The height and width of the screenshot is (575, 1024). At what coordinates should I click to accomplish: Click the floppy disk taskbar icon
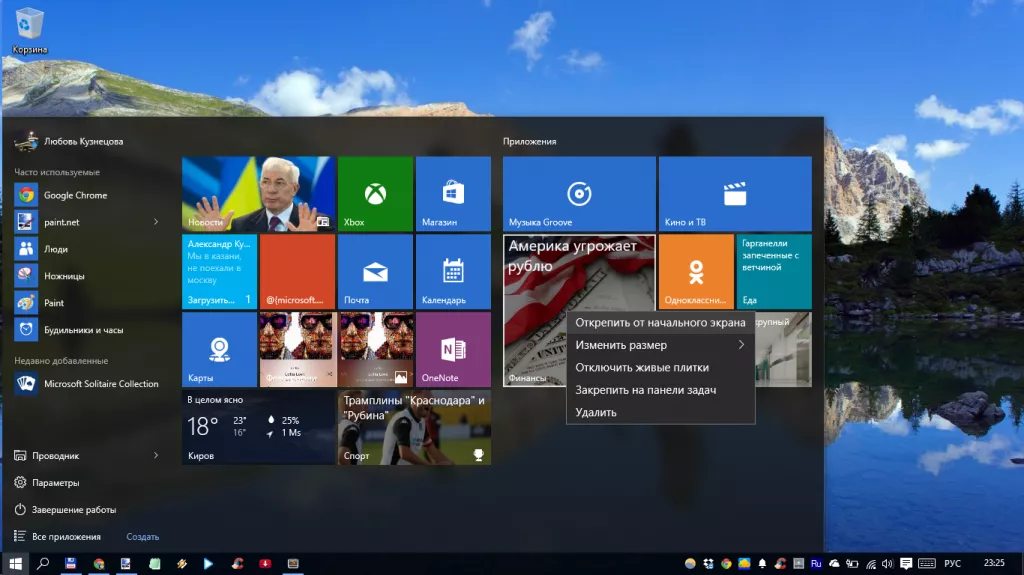click(x=71, y=563)
